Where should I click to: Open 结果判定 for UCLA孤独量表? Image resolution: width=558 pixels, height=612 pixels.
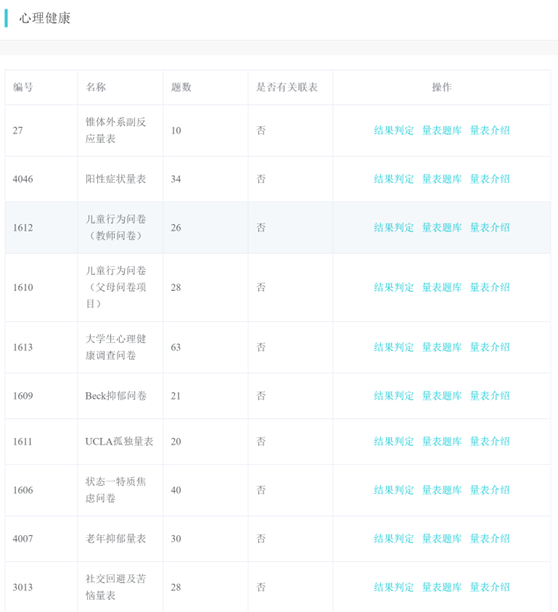coord(394,441)
